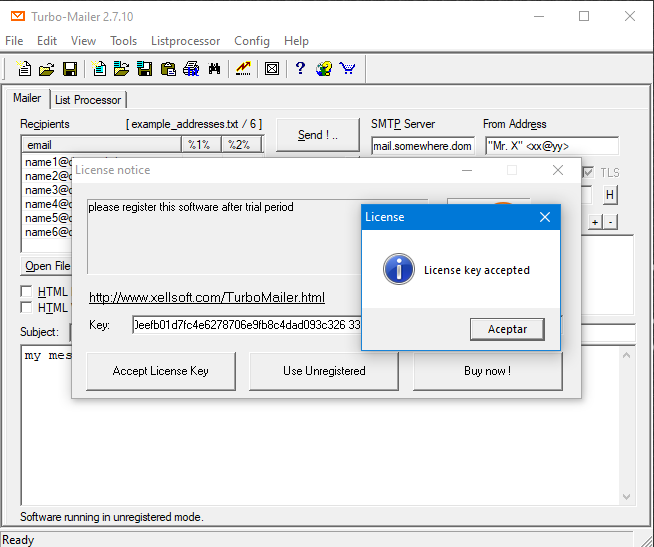Image resolution: width=654 pixels, height=547 pixels.
Task: Click the Send ! .. button
Action: tap(318, 135)
